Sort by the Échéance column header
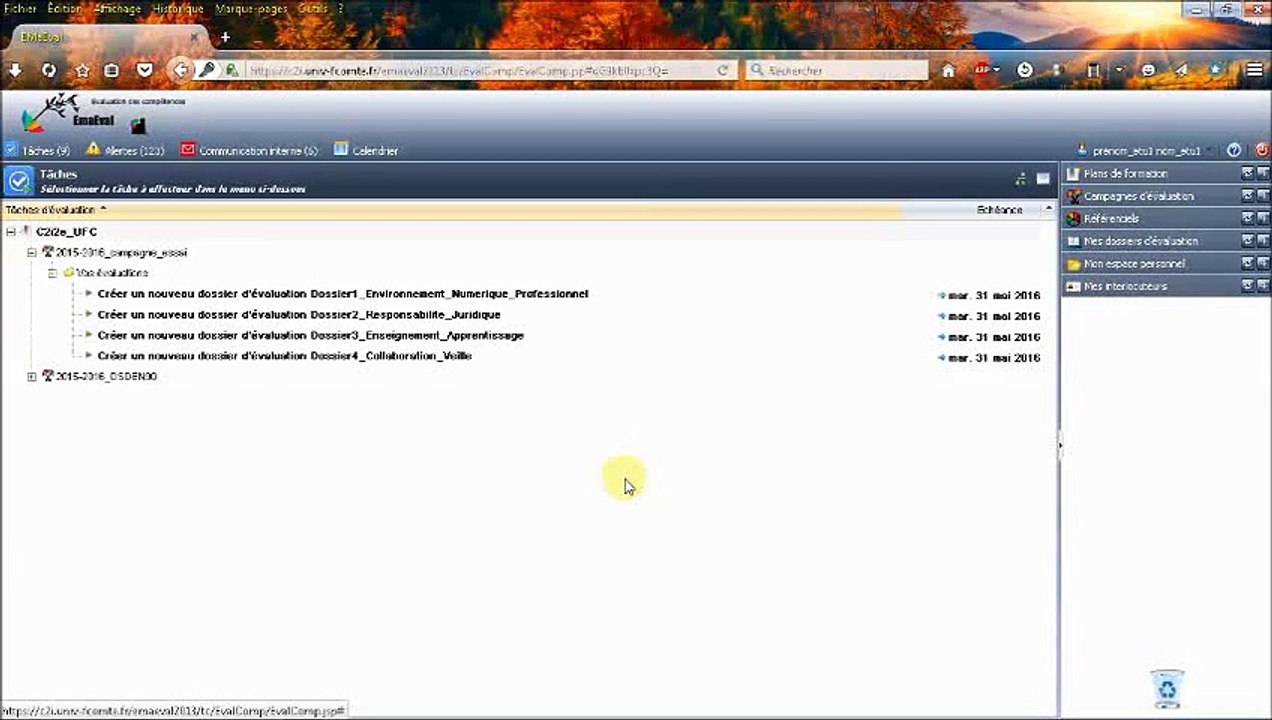This screenshot has width=1272, height=720. coord(999,210)
